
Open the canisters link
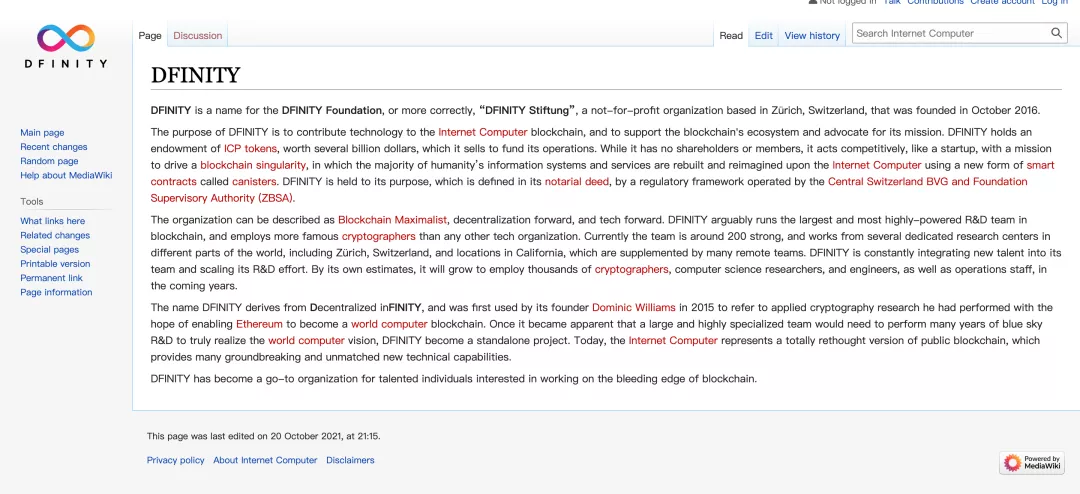(x=254, y=181)
